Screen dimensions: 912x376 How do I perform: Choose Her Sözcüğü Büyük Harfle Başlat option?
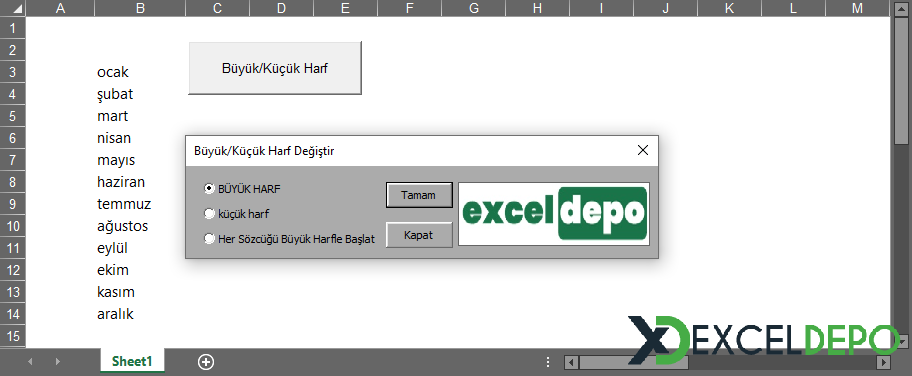290,239
